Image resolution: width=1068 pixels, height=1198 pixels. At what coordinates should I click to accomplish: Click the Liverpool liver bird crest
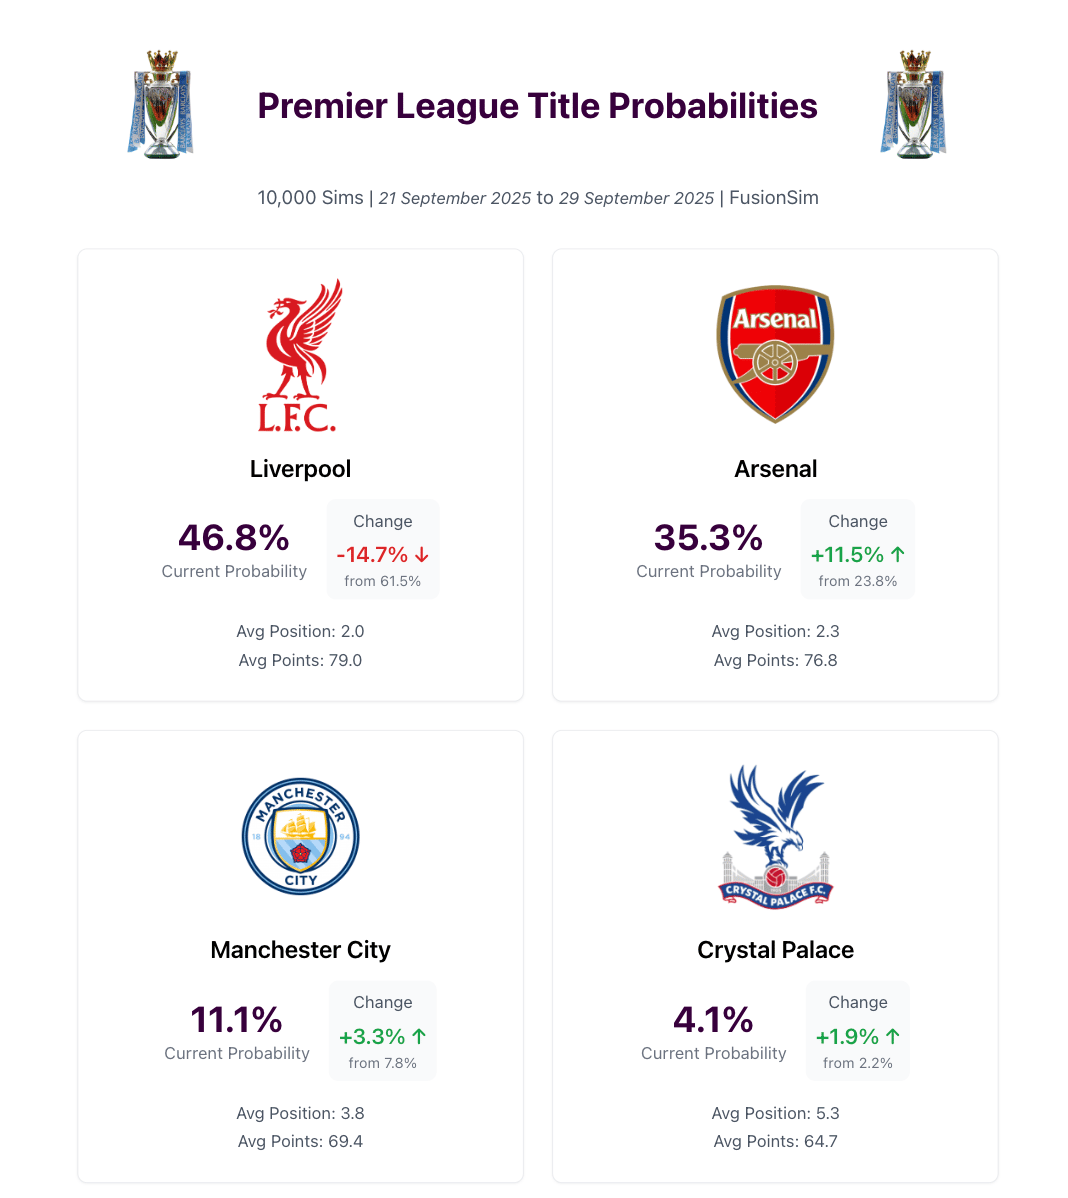click(x=300, y=355)
